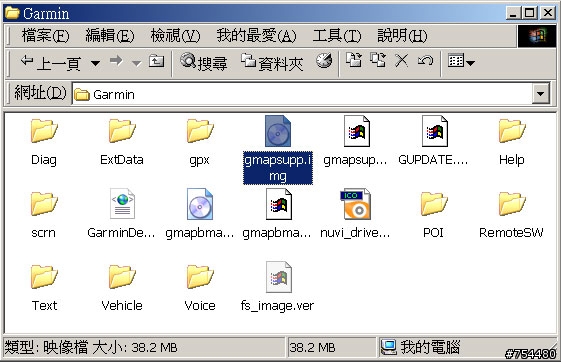Click the Windows logo throbber
561x362 pixels.
(537, 36)
